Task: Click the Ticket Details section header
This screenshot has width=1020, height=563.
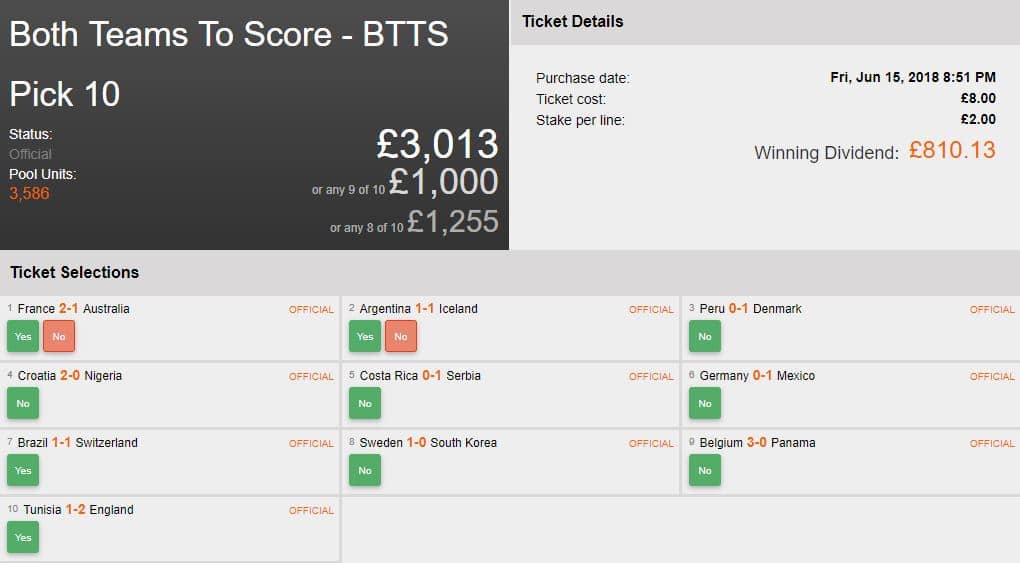Action: point(572,21)
